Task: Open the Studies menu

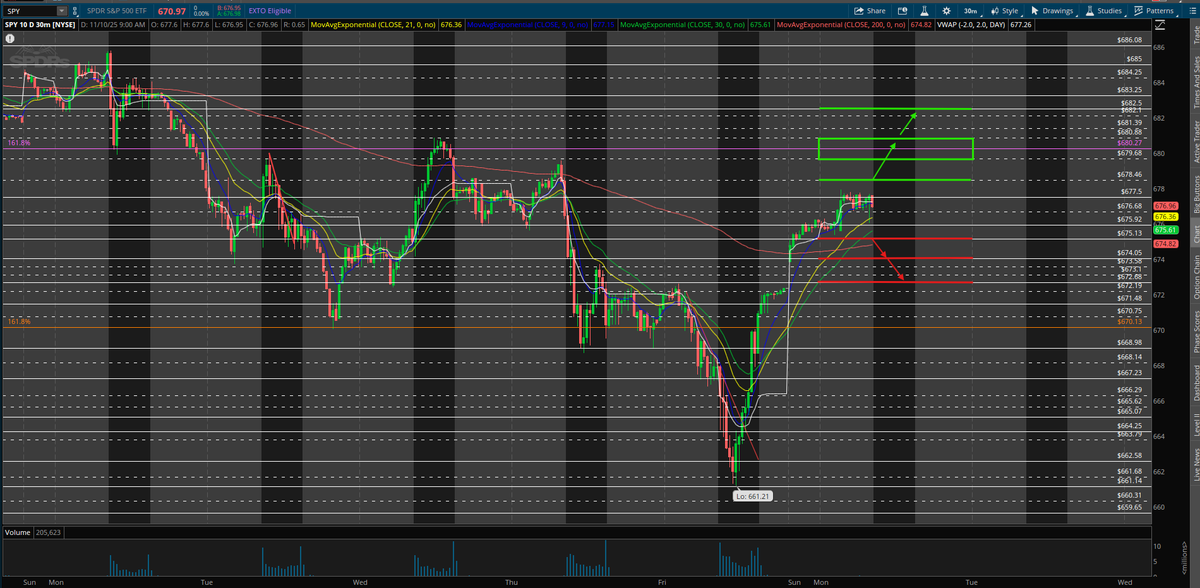Action: [1104, 10]
